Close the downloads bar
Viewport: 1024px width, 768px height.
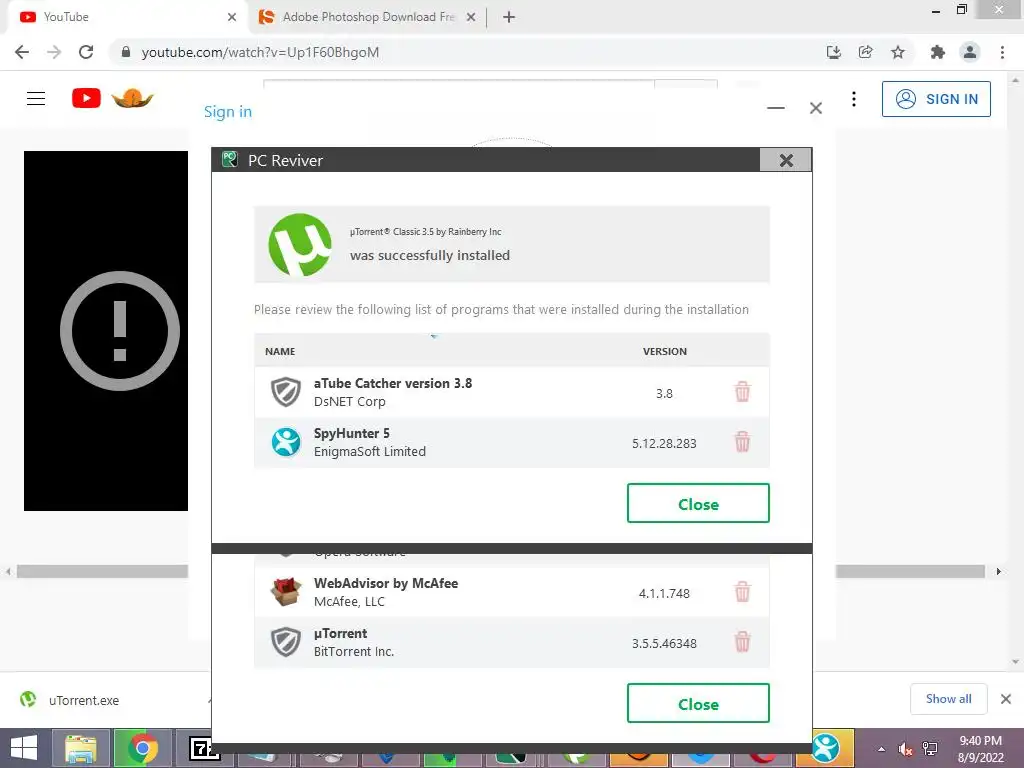coord(1006,699)
